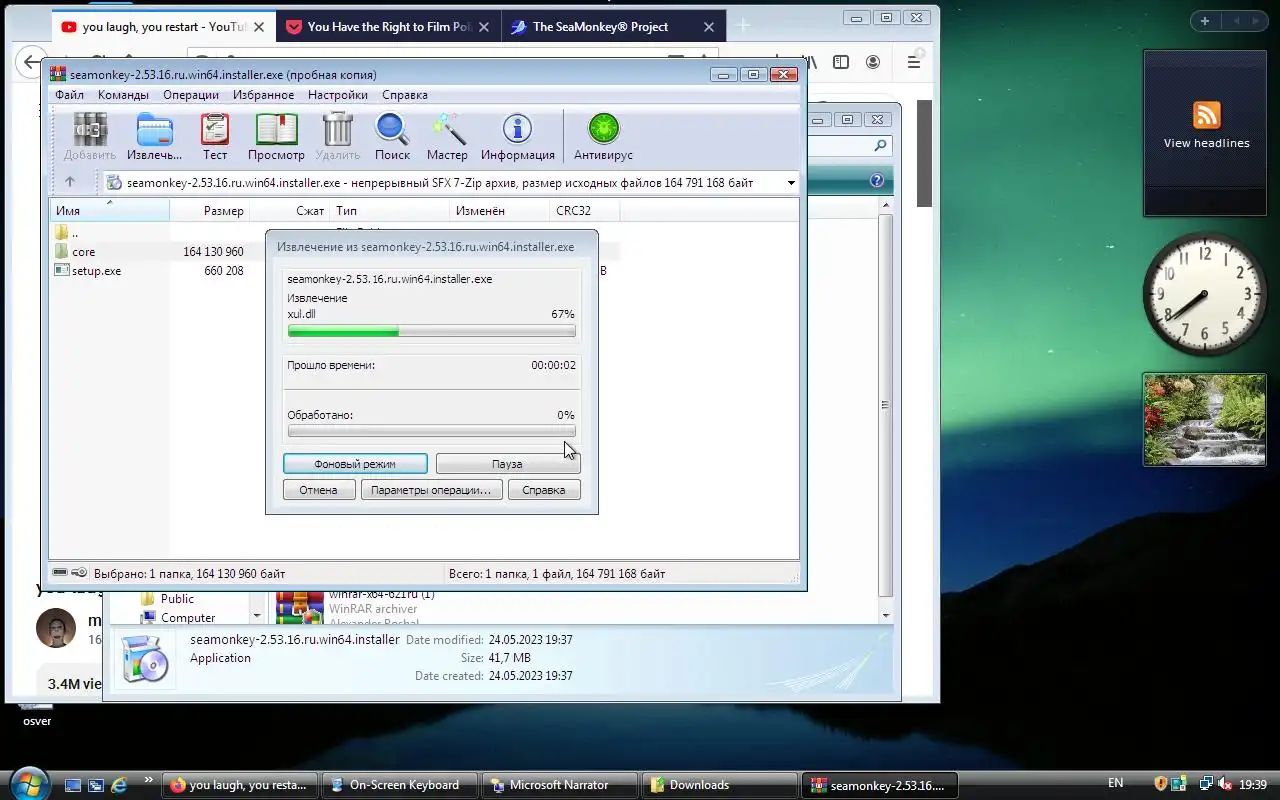The width and height of the screenshot is (1280, 800).
Task: Expand the quick launch overflow chevron
Action: (148, 780)
